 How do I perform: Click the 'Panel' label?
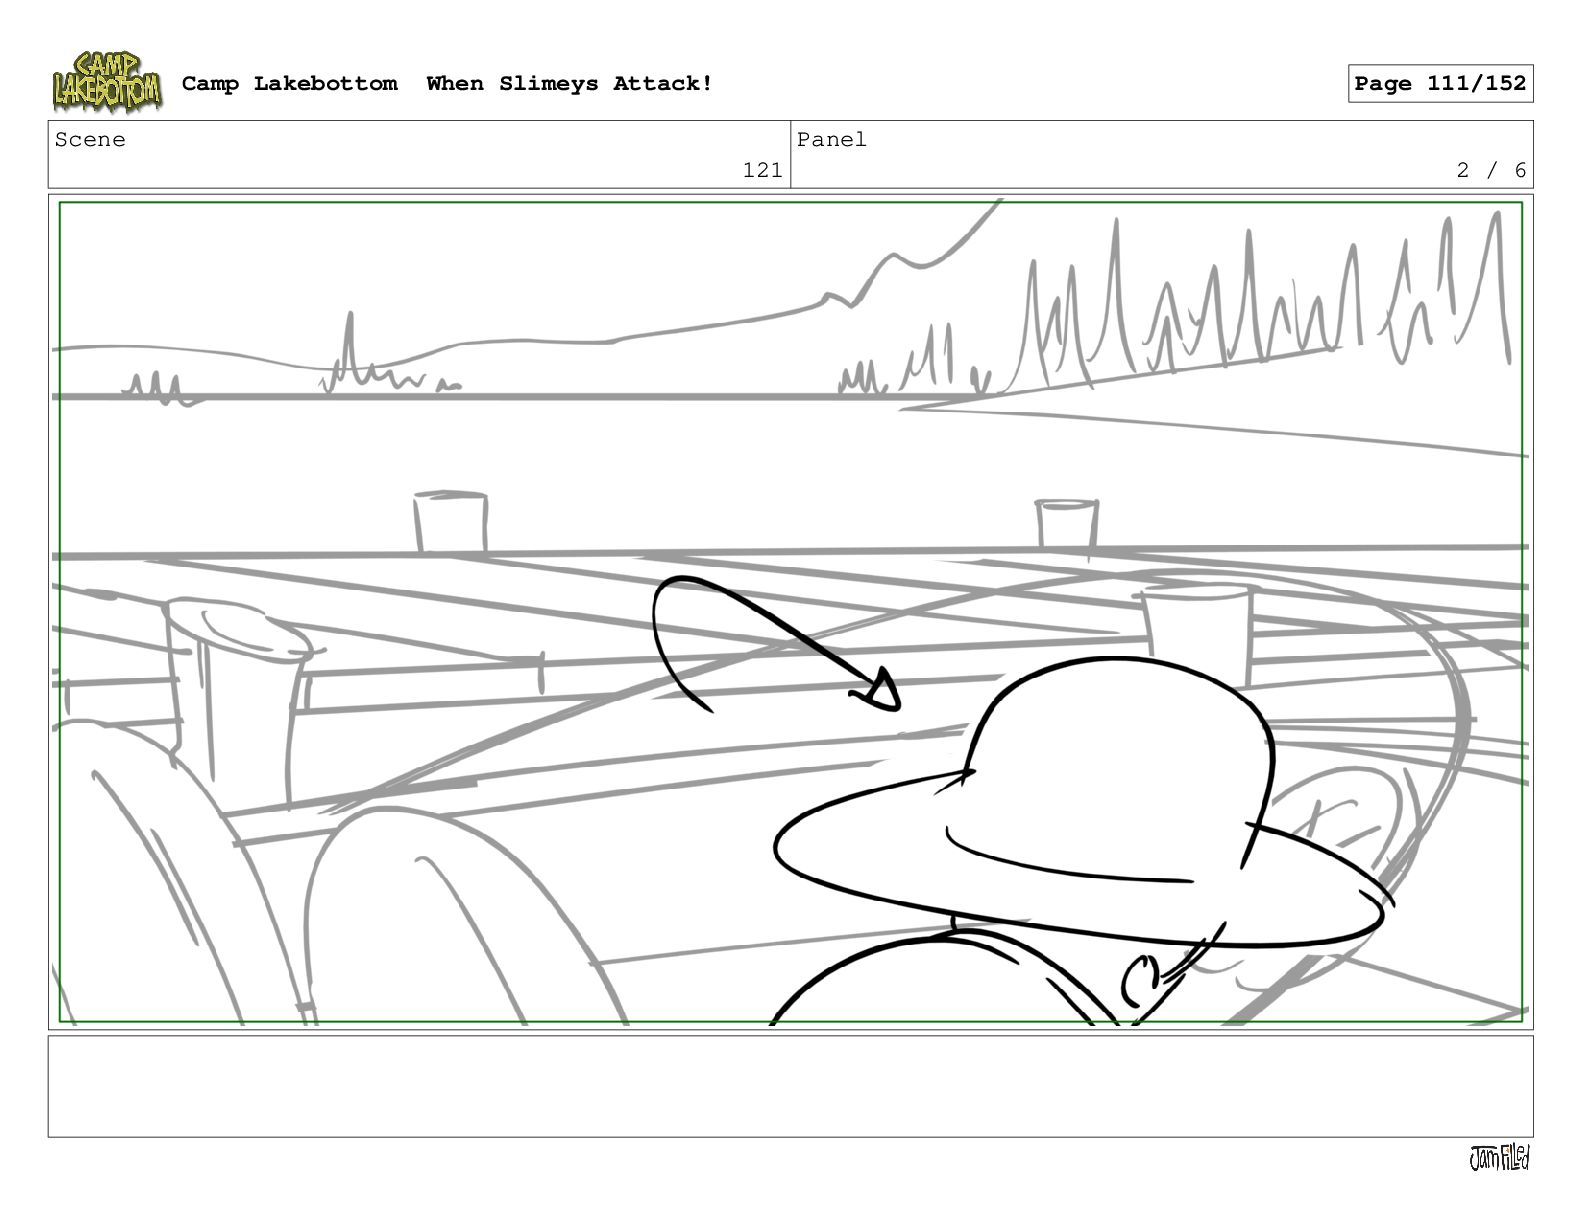point(832,140)
